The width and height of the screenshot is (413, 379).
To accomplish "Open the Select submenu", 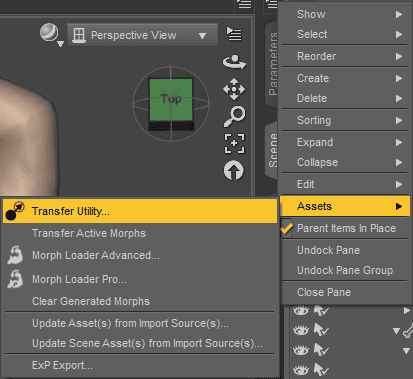I will (x=345, y=34).
